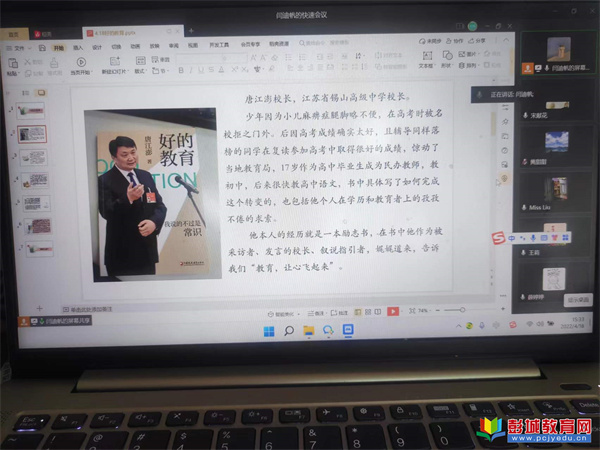600x450 pixels.
Task: Switch to the WPS Home (首页) tab
Action: [x=14, y=34]
